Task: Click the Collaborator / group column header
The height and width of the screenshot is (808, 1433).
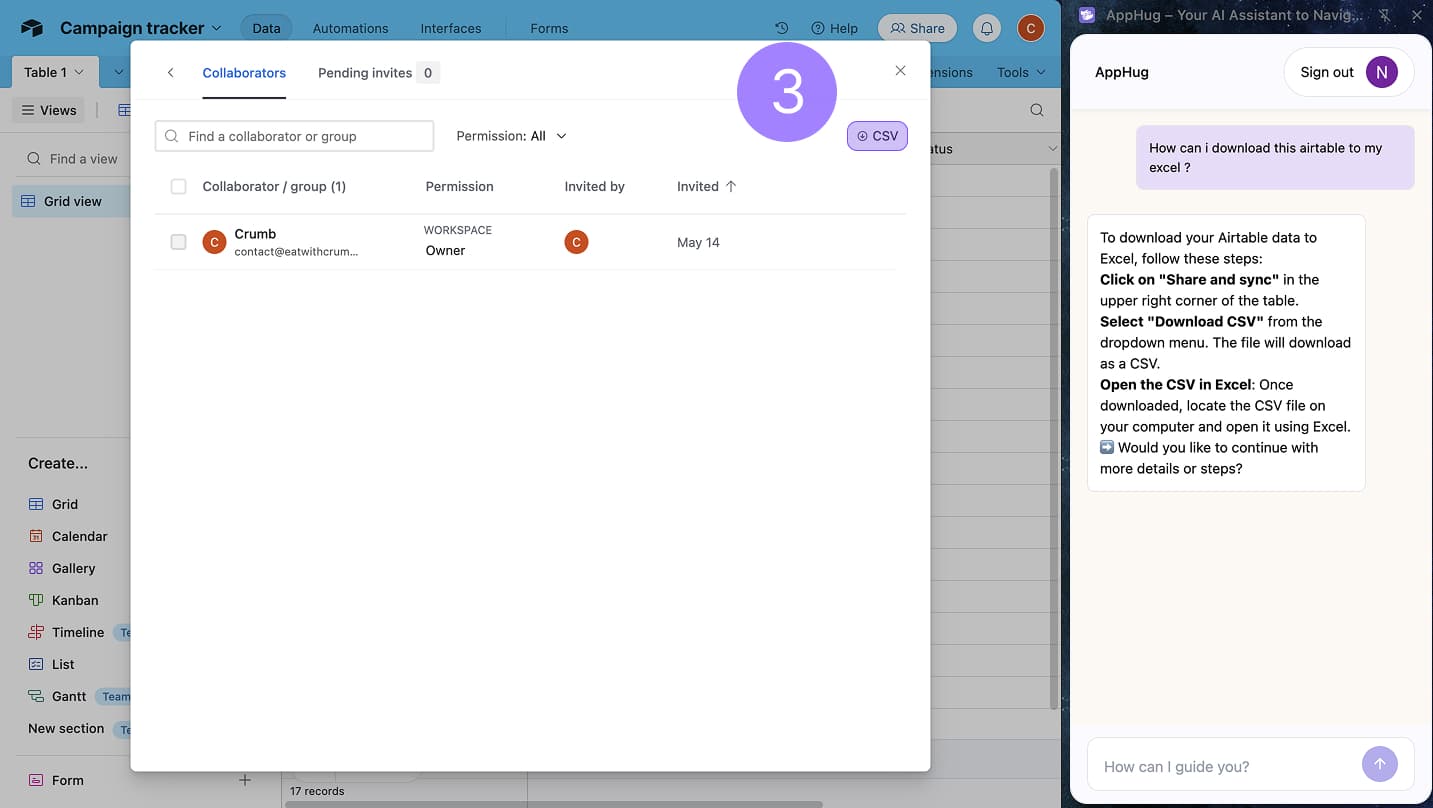Action: tap(274, 186)
